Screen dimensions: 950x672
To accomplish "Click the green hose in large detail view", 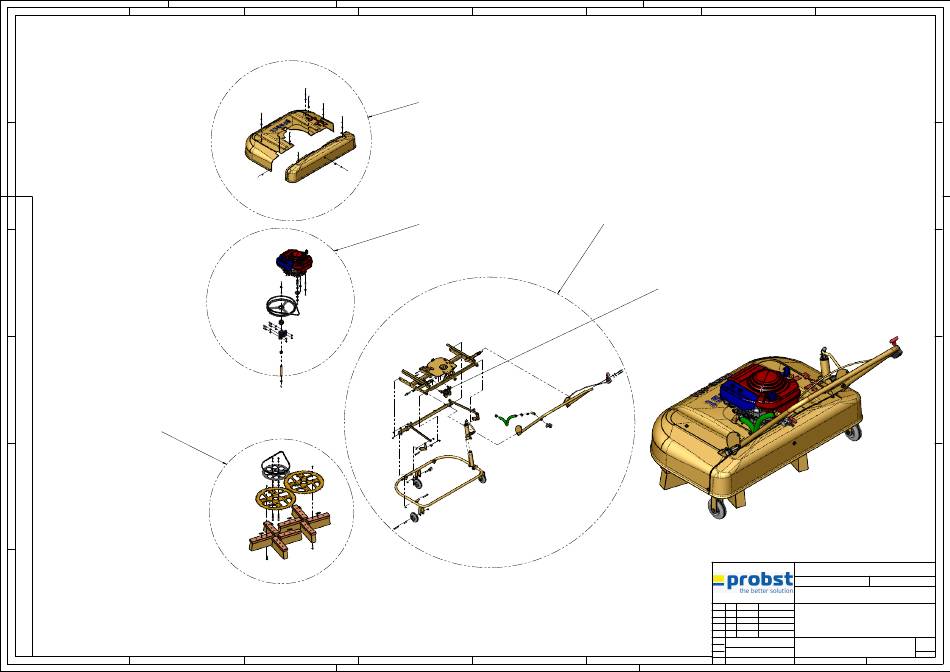I will click(505, 419).
